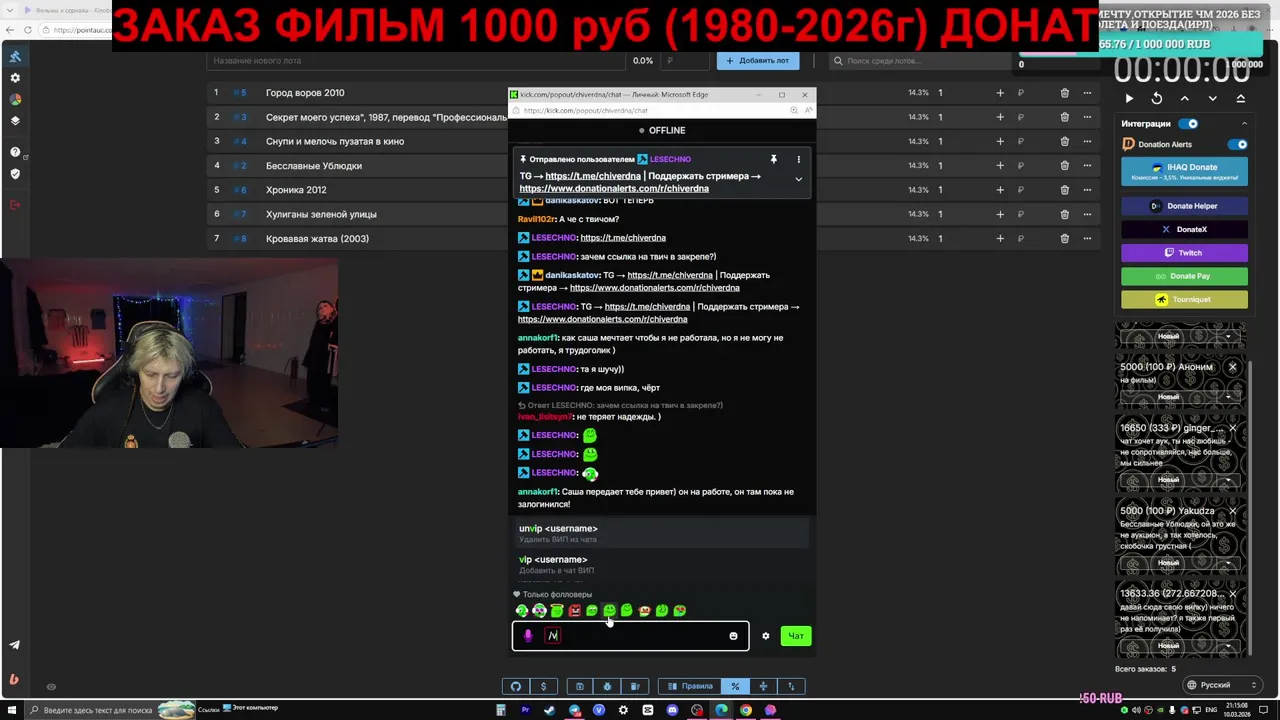
Task: Connect Donate Pay integration
Action: click(1184, 276)
